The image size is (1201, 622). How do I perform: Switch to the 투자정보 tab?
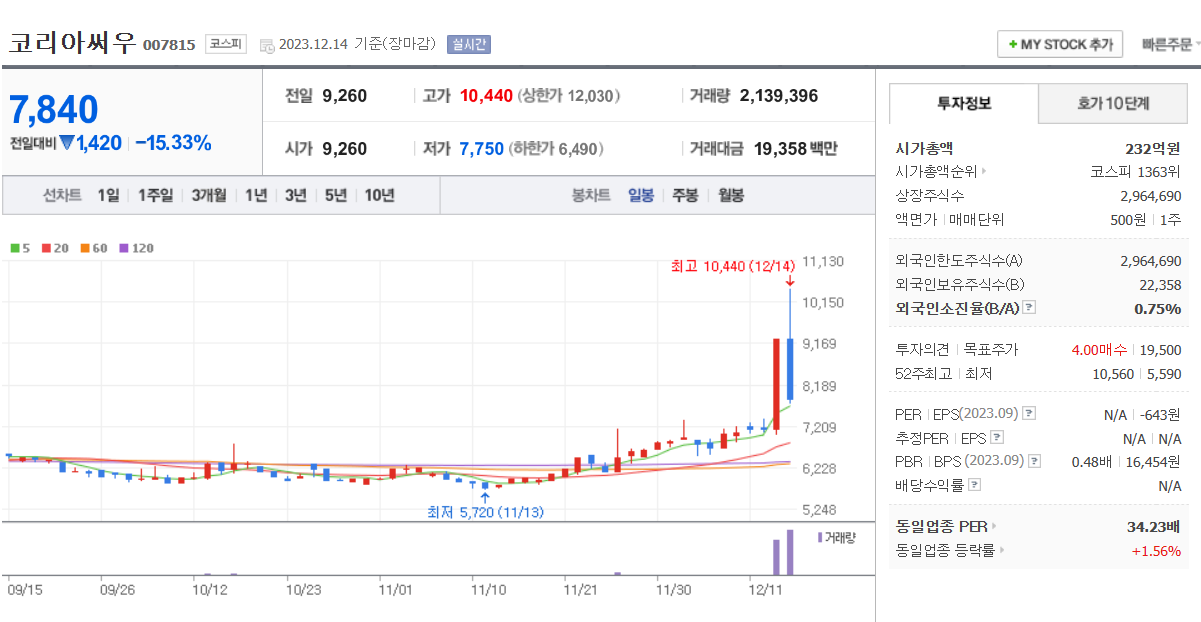[x=964, y=103]
